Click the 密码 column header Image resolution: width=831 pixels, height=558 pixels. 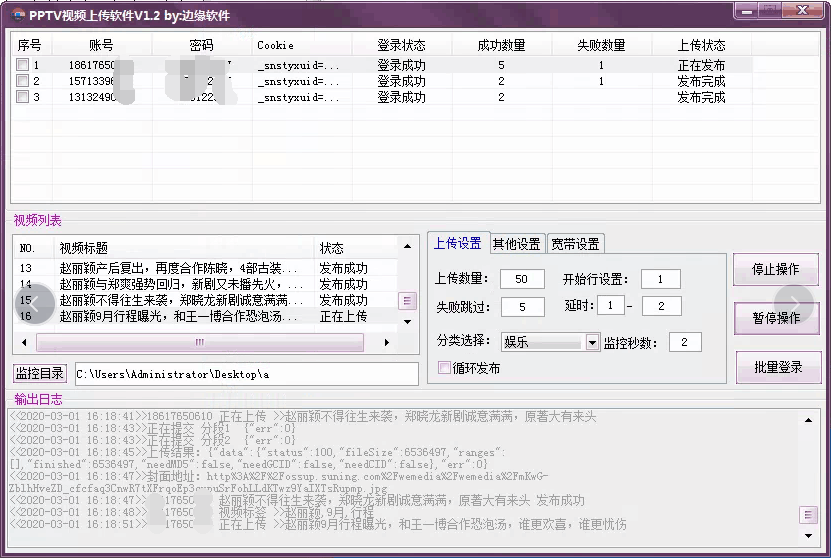(x=201, y=46)
